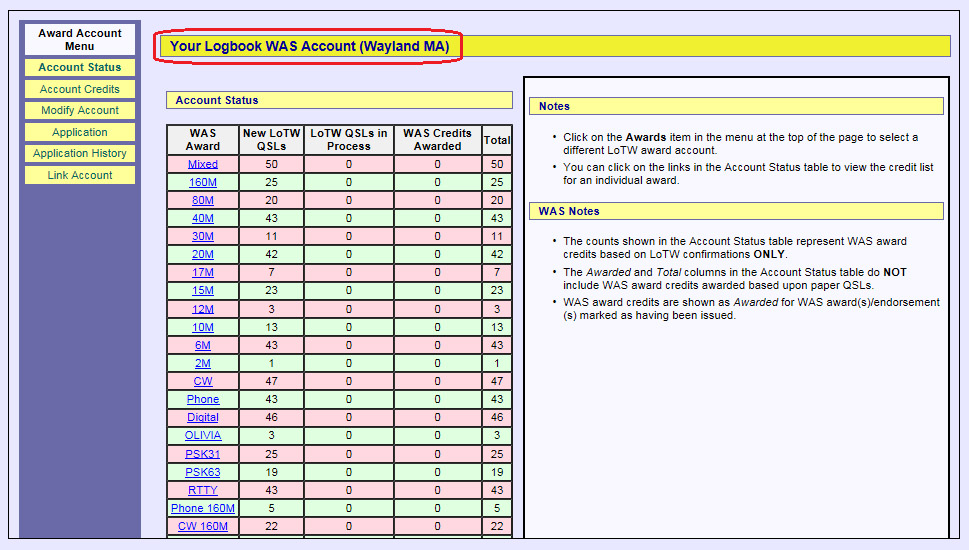Open the 30M award link
The width and height of the screenshot is (969, 550).
[x=203, y=236]
